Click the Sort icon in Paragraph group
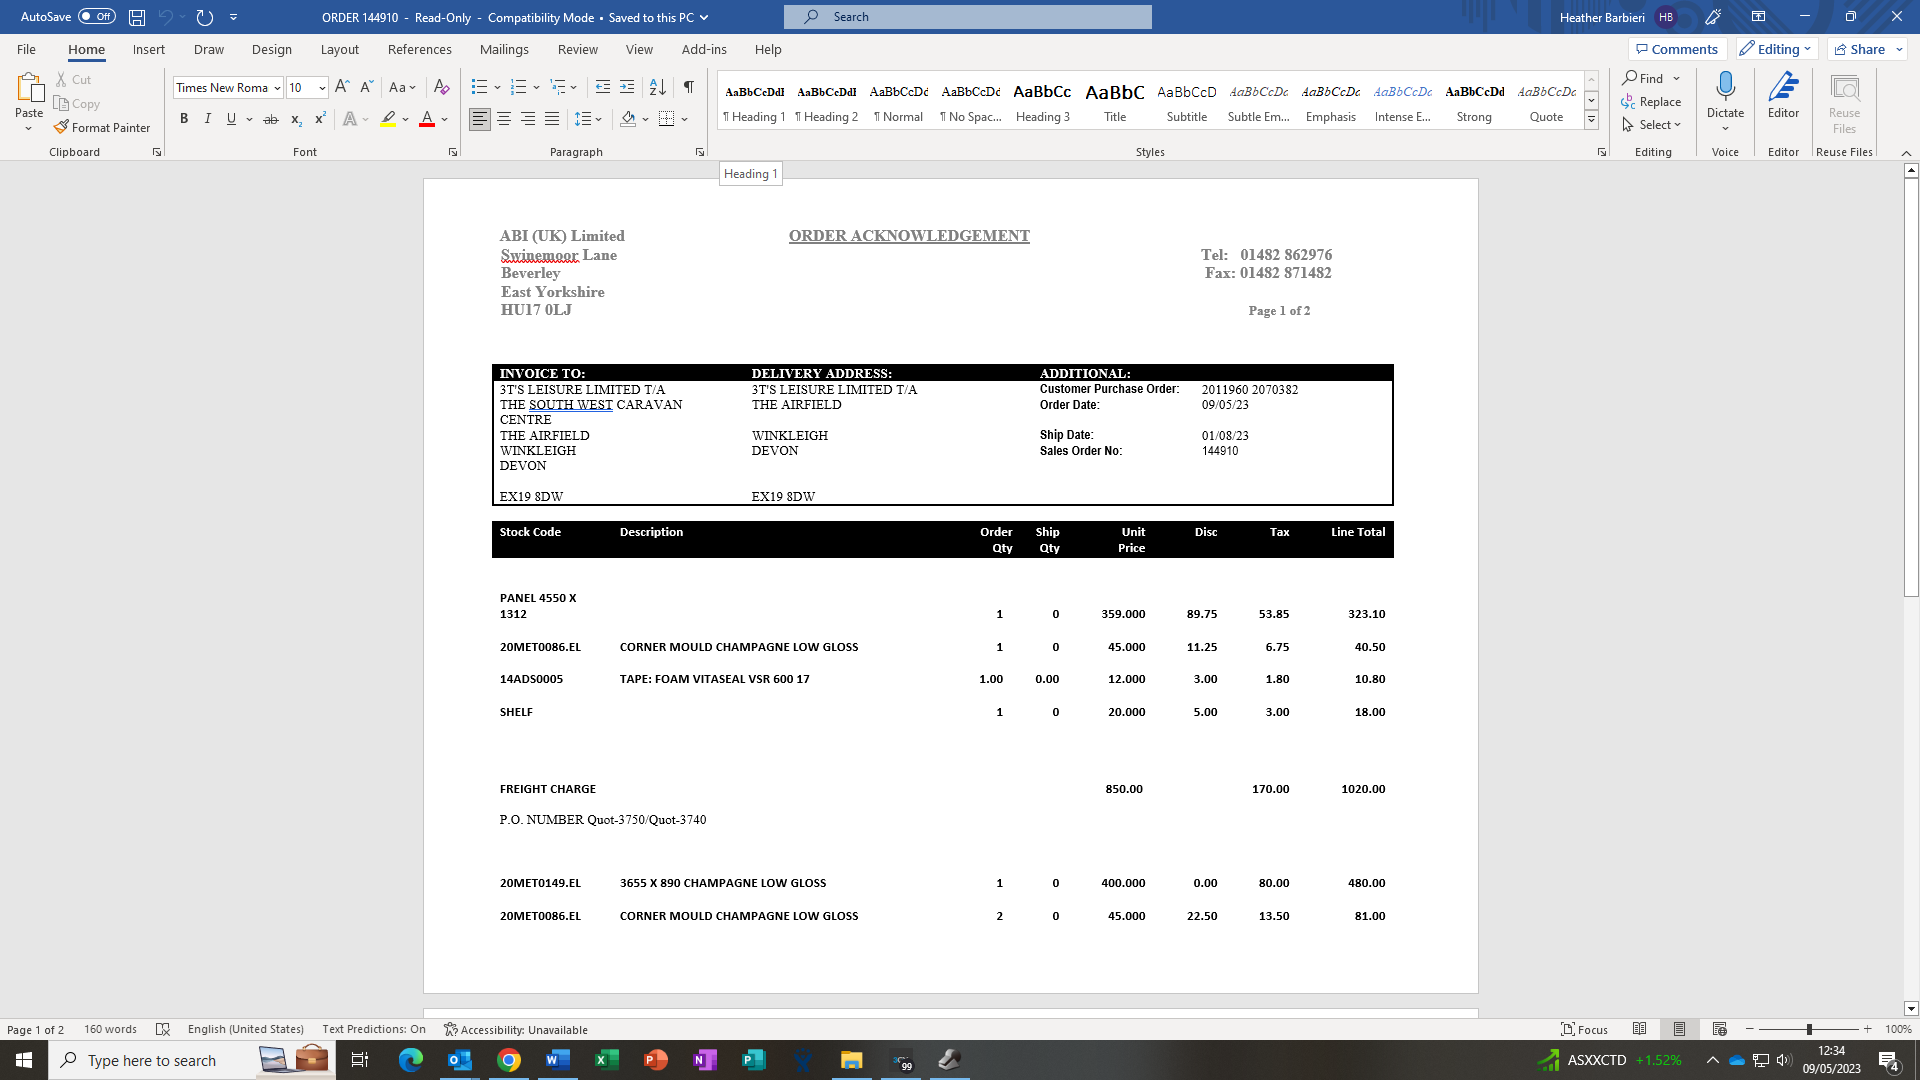The image size is (1920, 1080). pos(657,87)
